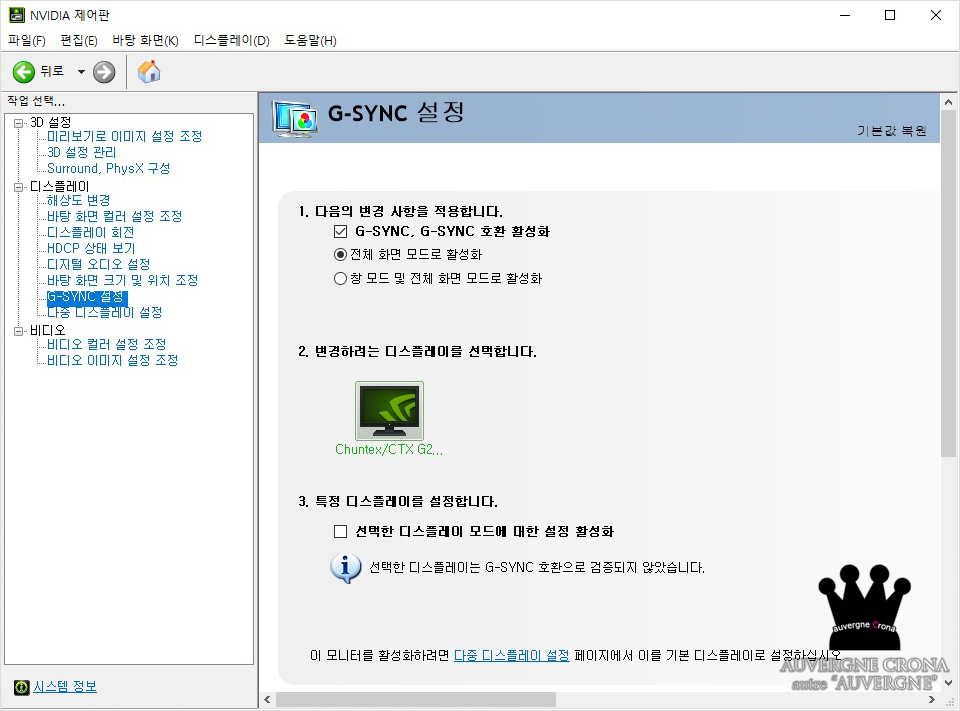Viewport: 960px width, 711px height.
Task: Click the horizontal scrollbar thumb
Action: pos(416,699)
